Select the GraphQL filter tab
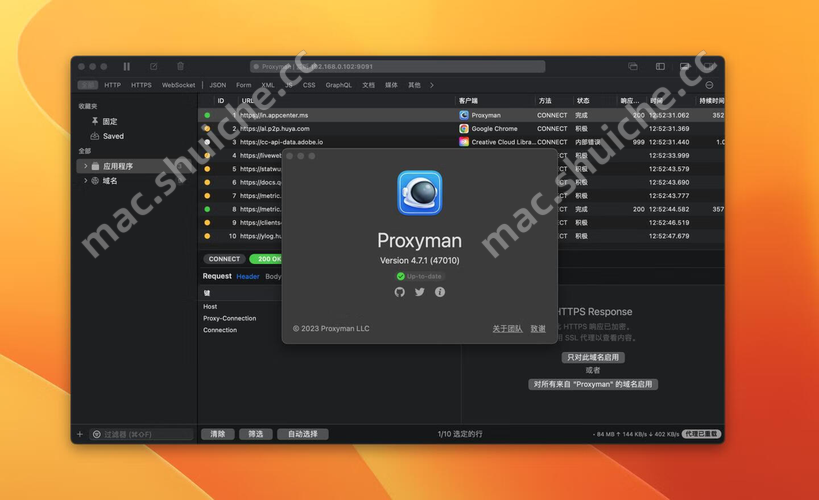Viewport: 819px width, 500px height. (x=338, y=85)
